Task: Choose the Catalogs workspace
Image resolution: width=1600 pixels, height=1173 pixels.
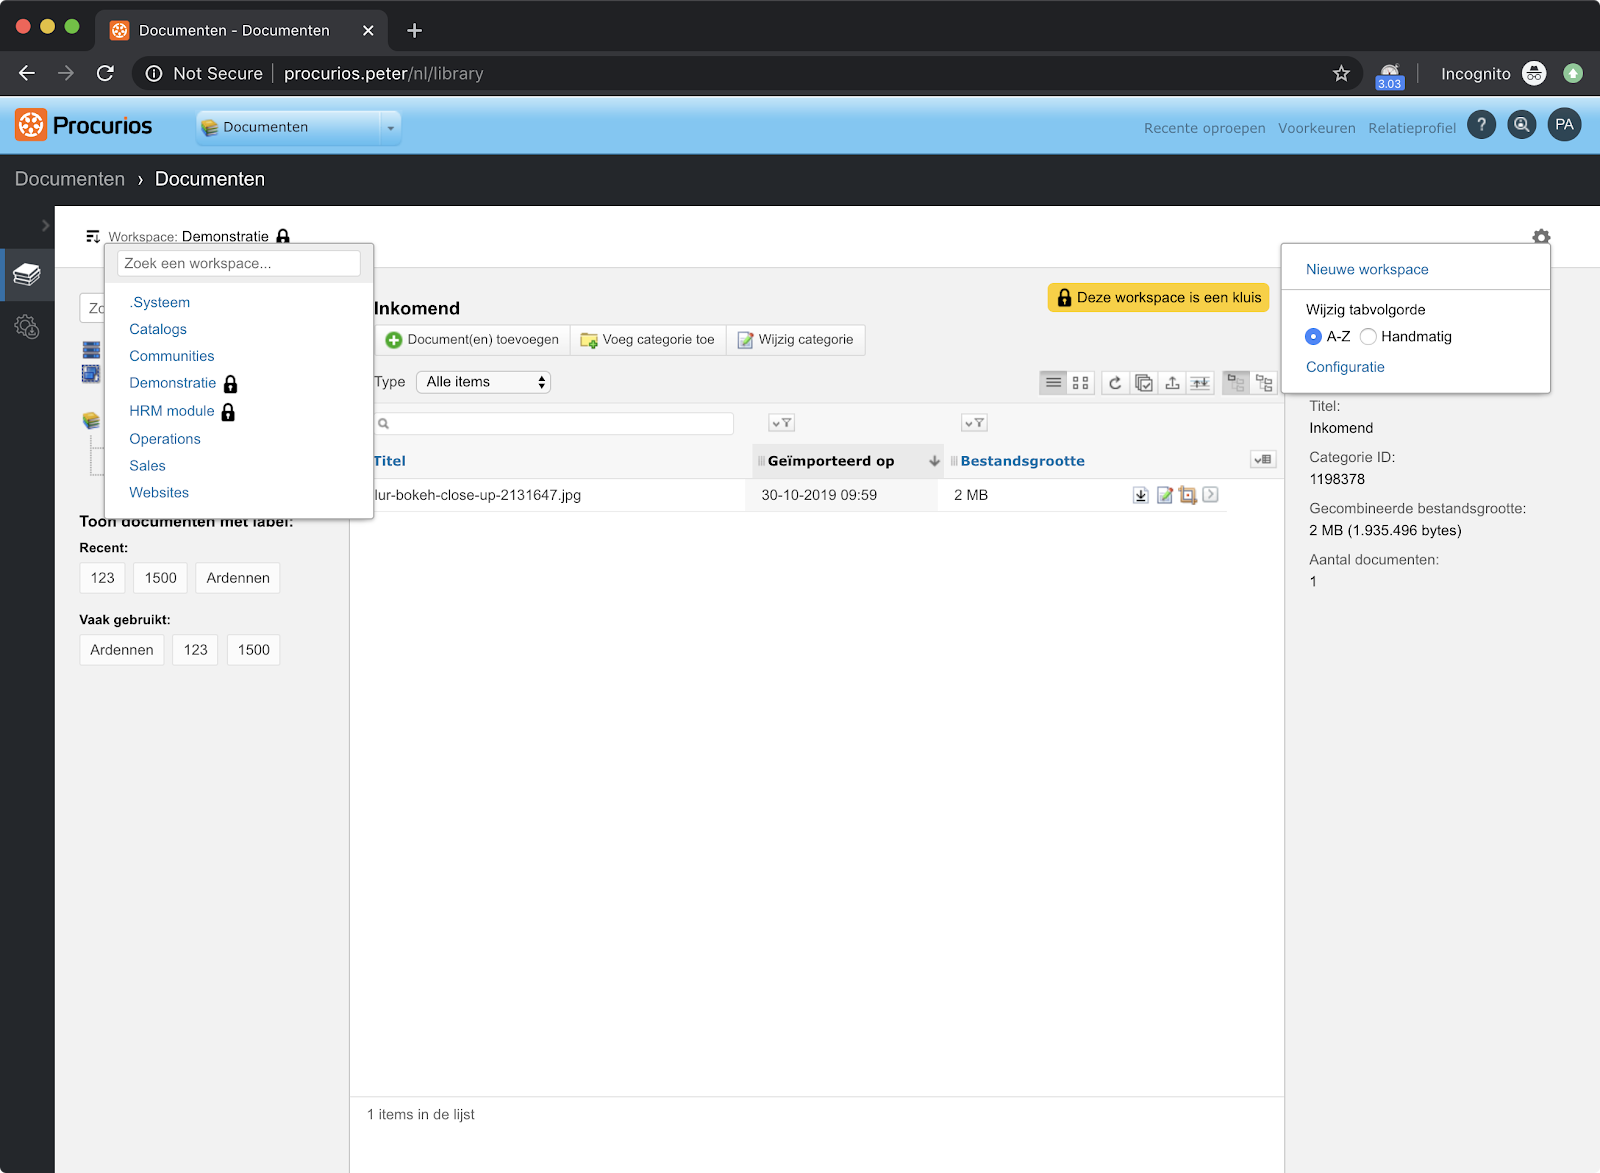Action: click(x=158, y=329)
